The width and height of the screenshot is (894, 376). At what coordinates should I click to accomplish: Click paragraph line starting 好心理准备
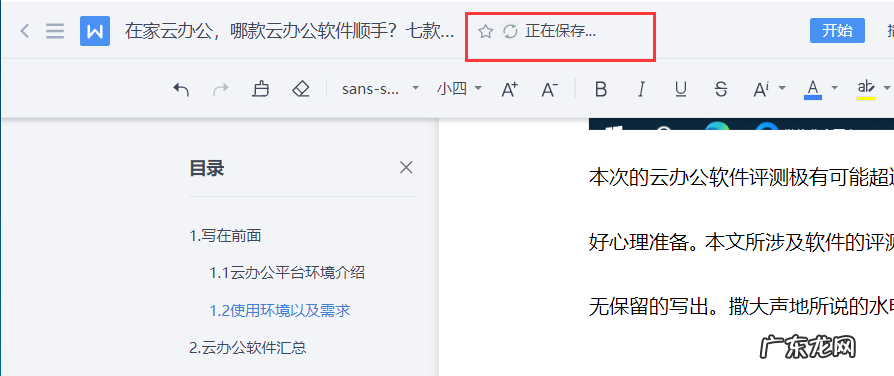pyautogui.click(x=741, y=243)
